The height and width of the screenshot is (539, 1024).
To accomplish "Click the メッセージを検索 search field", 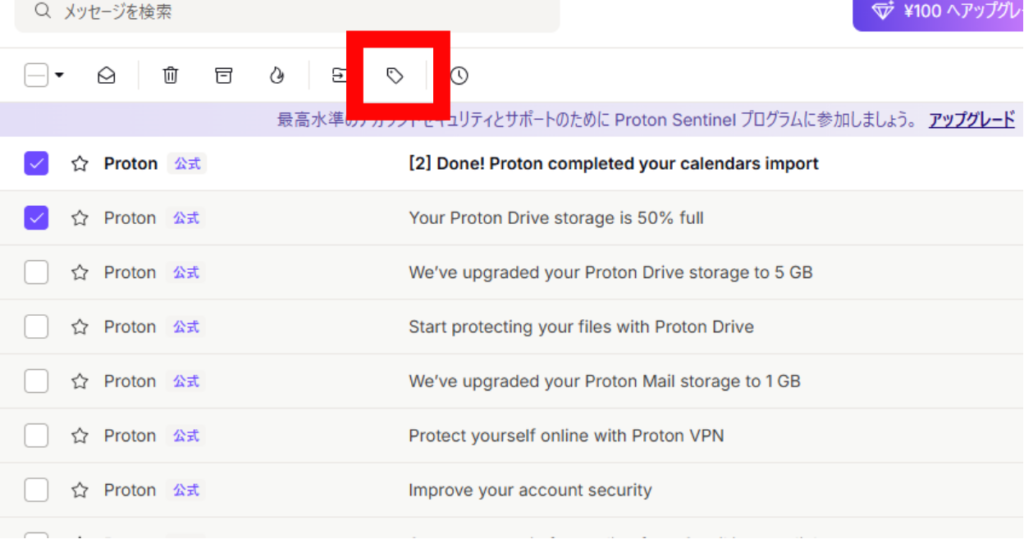I will coord(287,12).
